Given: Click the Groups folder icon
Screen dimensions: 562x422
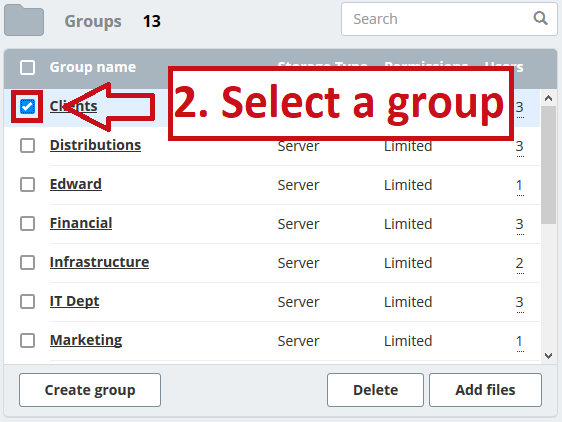Looking at the screenshot, I should pos(24,20).
